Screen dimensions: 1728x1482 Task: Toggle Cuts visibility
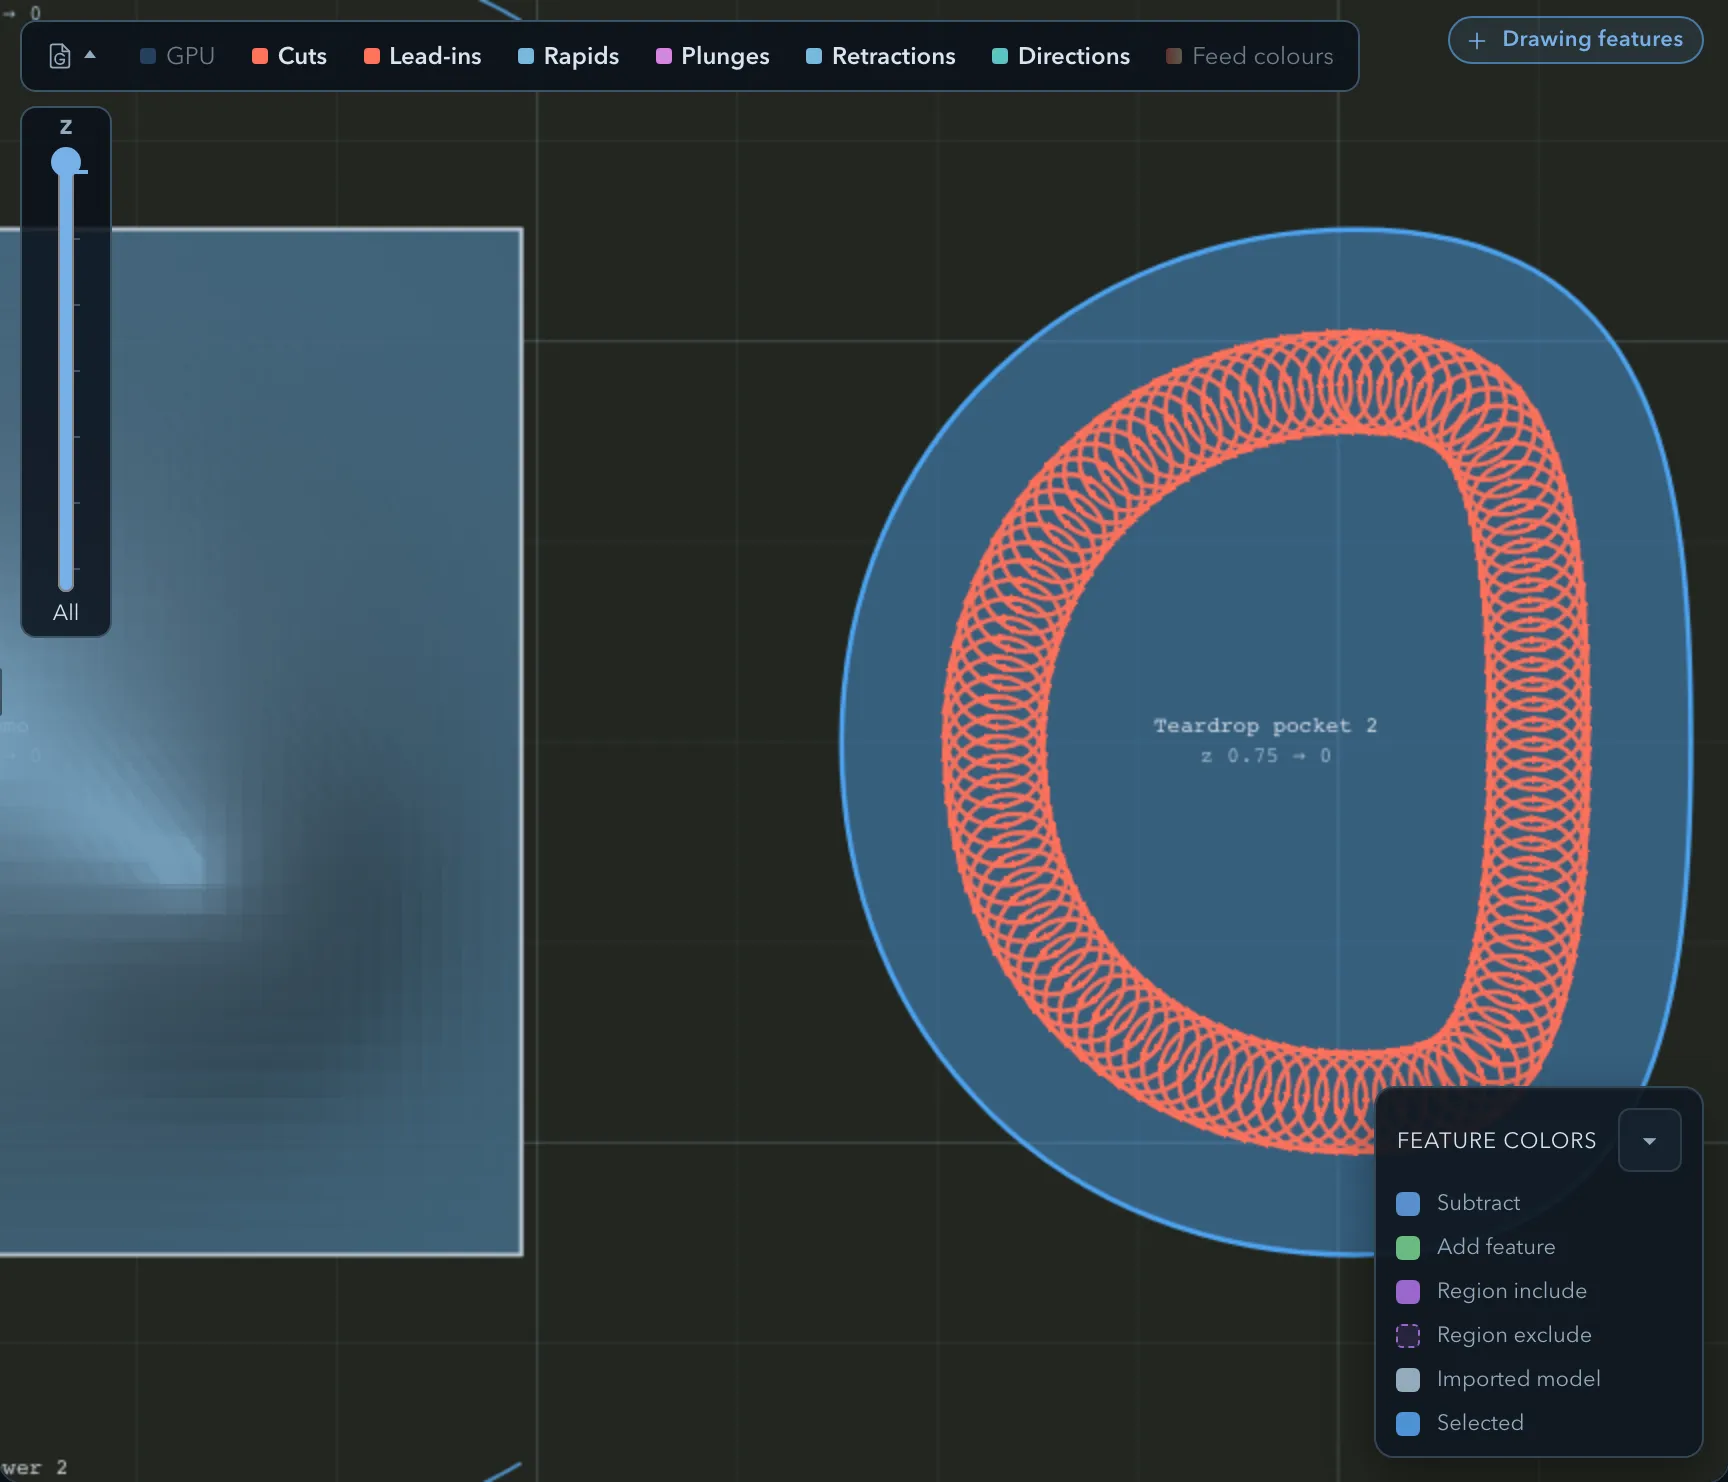[289, 56]
